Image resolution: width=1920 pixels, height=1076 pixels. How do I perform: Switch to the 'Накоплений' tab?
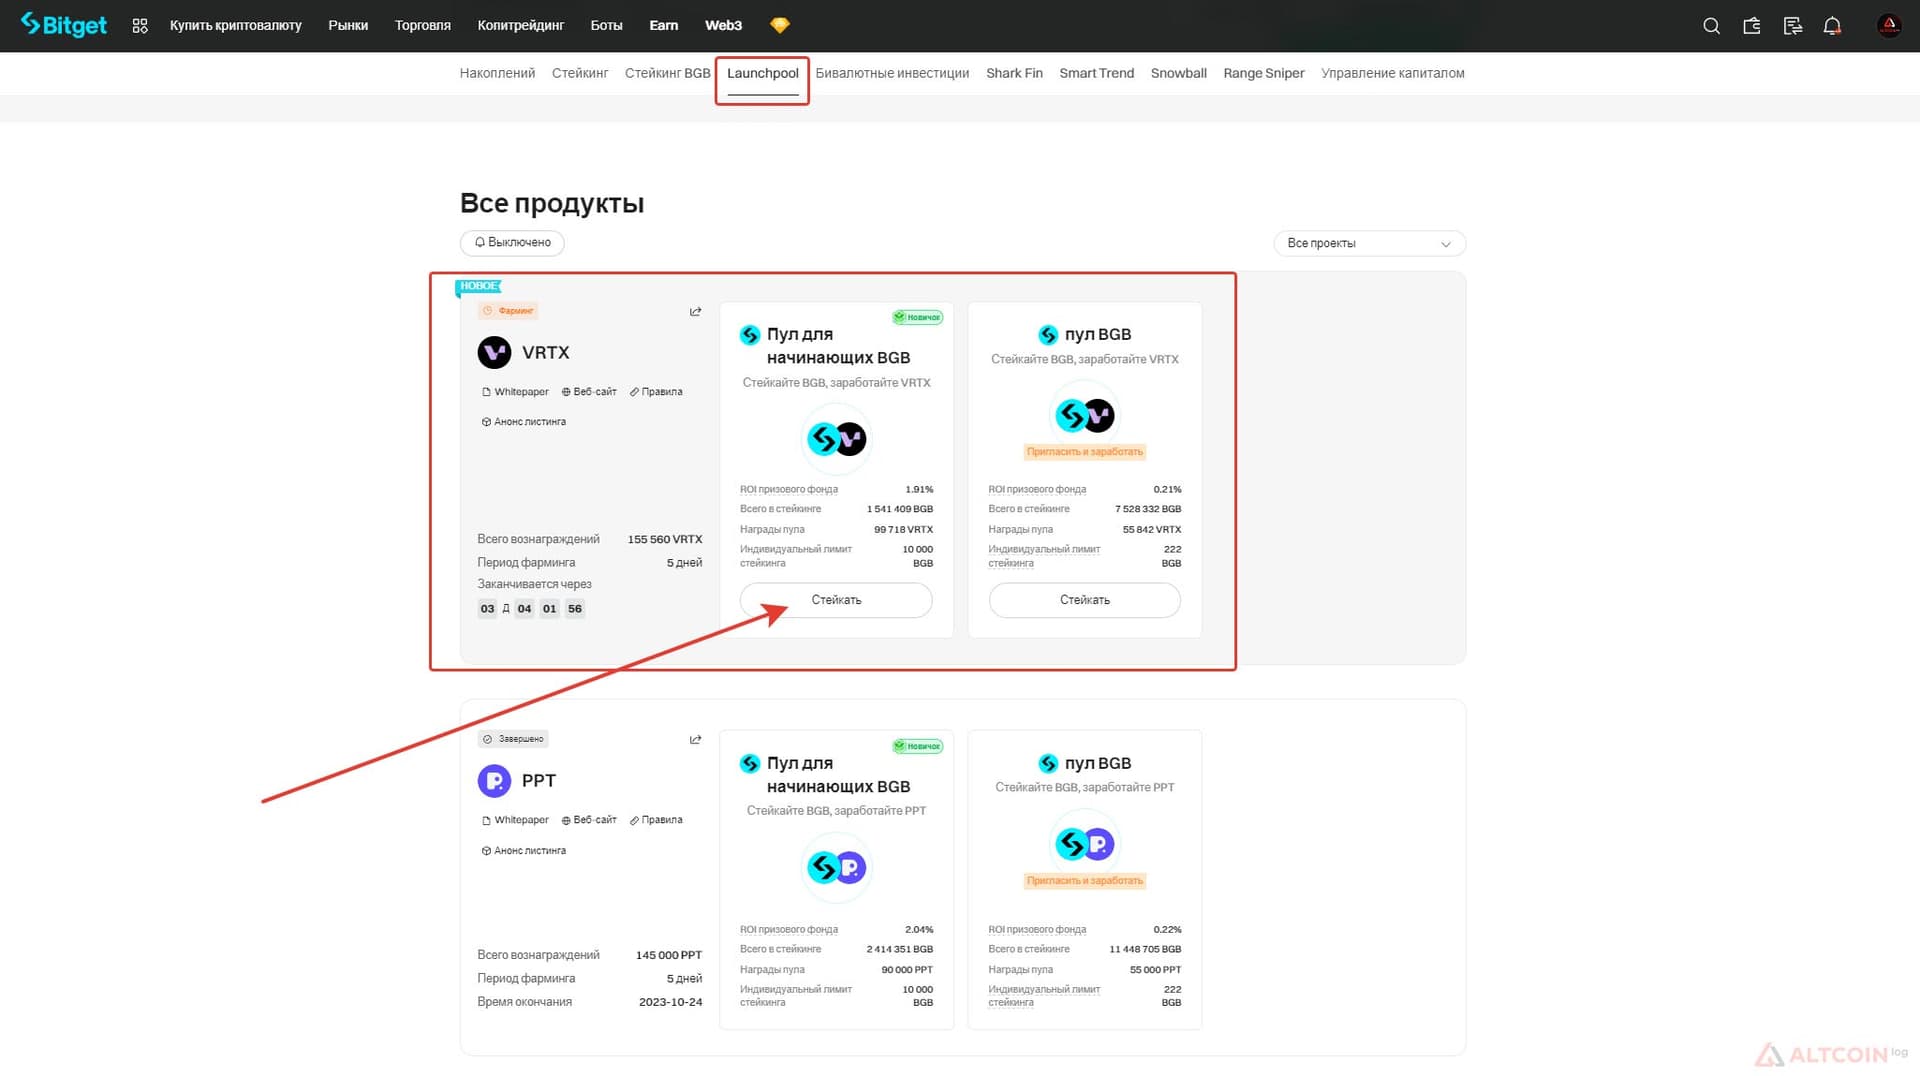[x=497, y=73]
